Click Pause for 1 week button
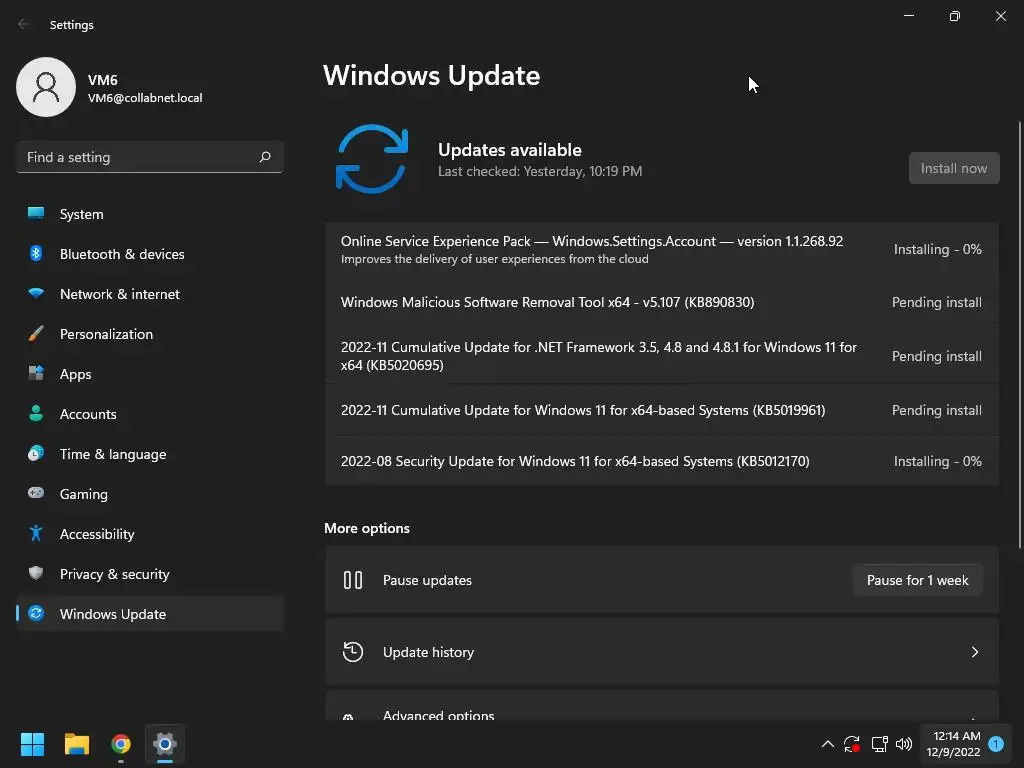 917,580
